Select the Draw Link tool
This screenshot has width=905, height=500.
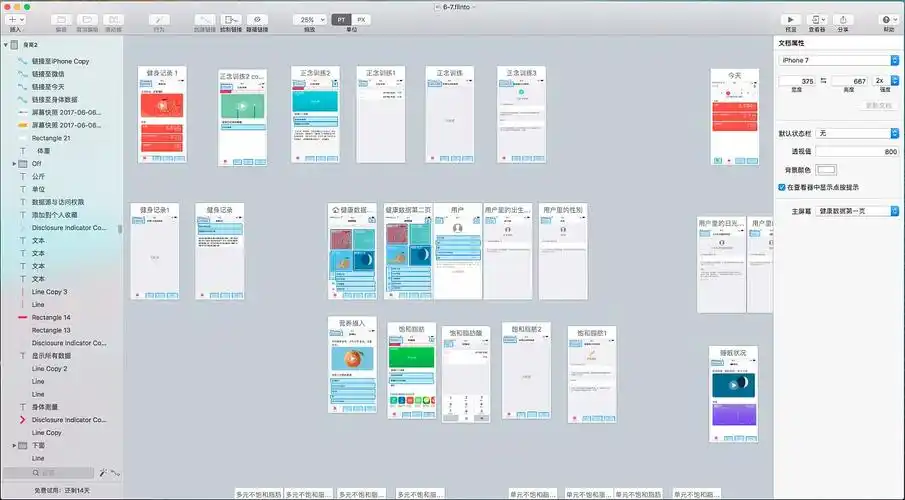tap(230, 19)
